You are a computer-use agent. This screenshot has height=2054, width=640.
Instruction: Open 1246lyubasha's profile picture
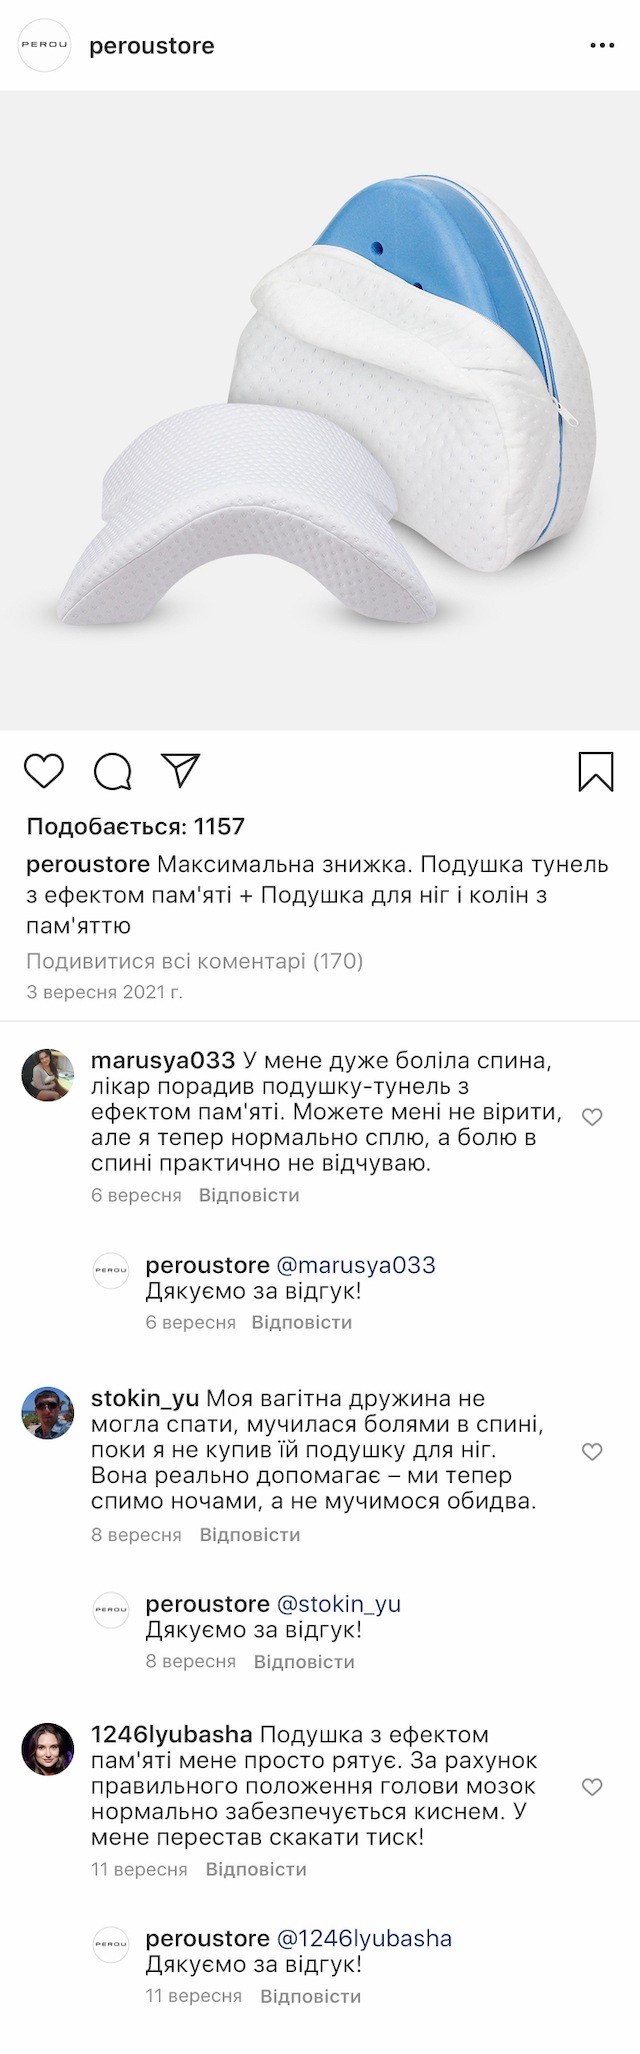pos(48,1748)
